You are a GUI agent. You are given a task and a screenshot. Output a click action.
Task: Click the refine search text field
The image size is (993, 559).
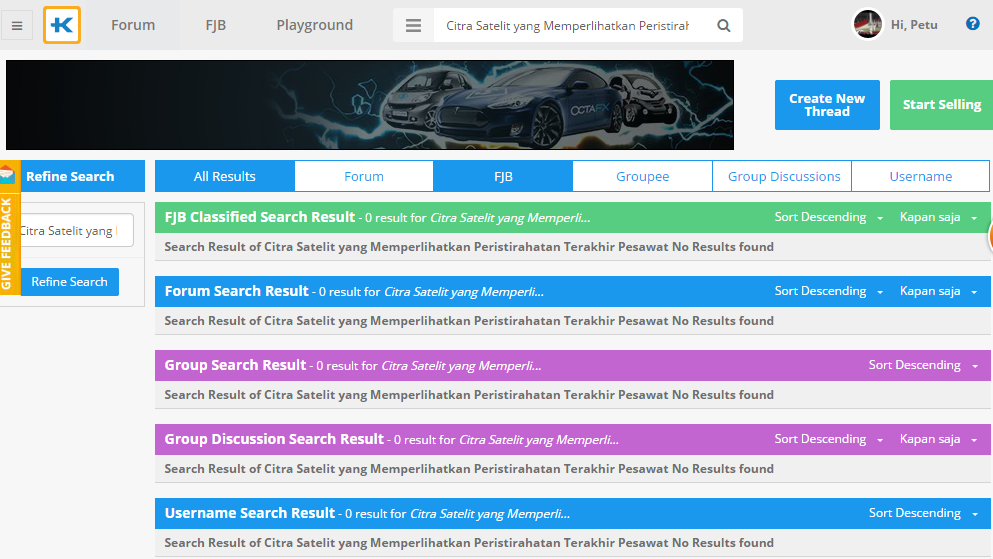point(77,230)
